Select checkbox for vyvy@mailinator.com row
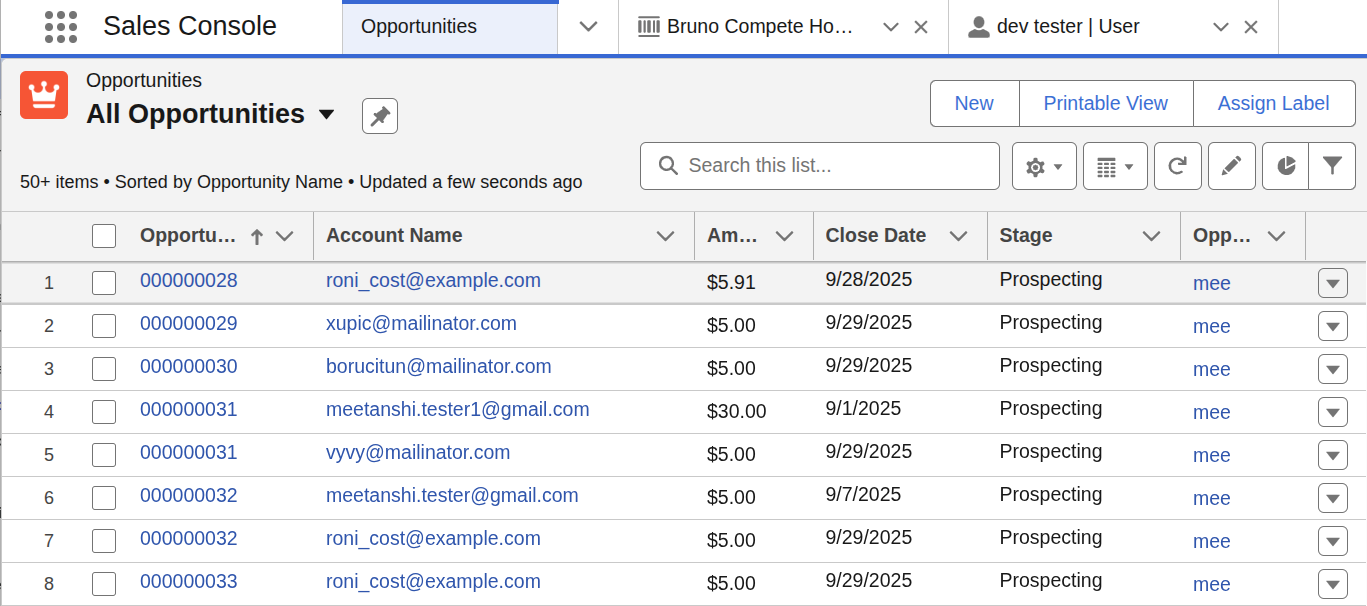This screenshot has width=1367, height=606. [104, 455]
